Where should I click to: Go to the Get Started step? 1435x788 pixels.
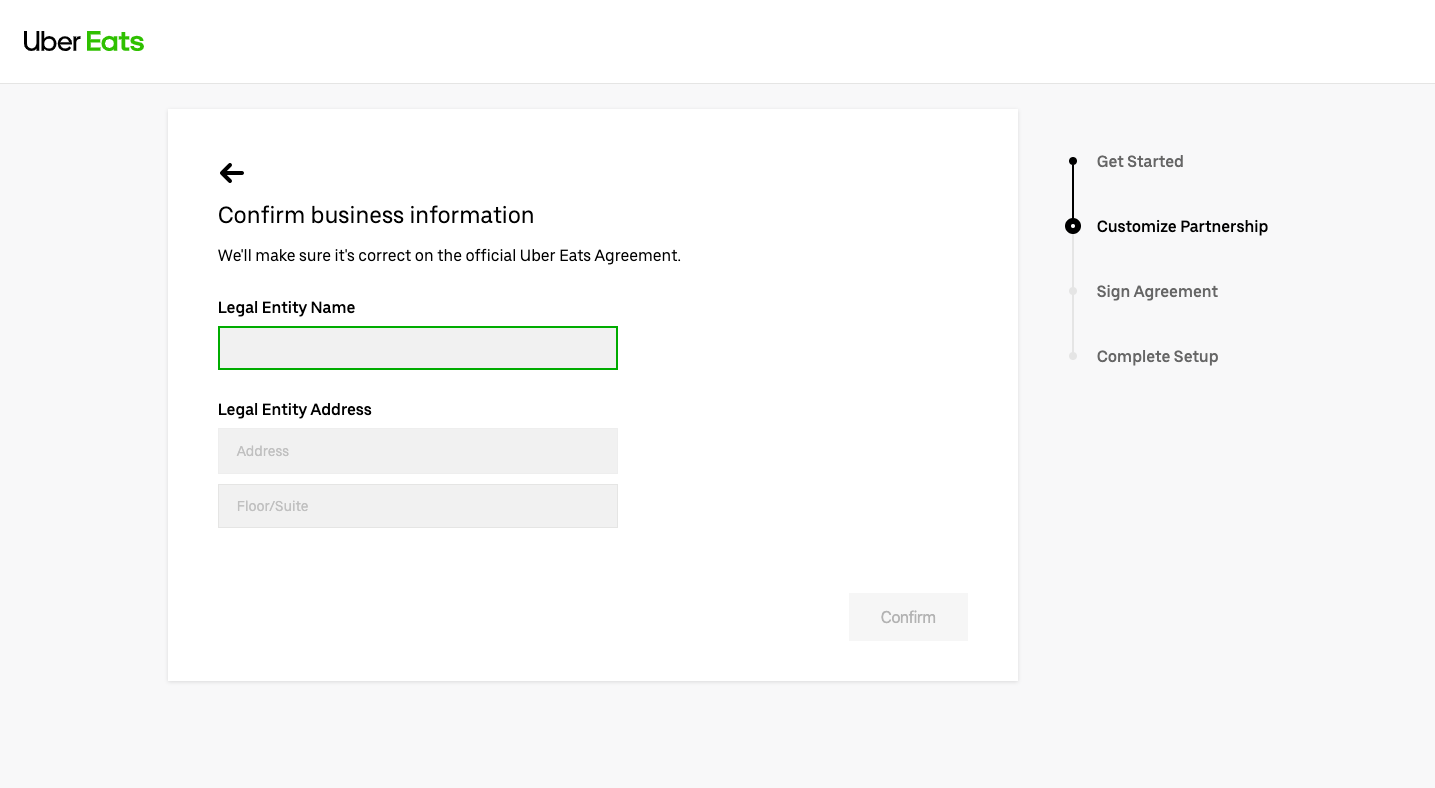pyautogui.click(x=1140, y=161)
